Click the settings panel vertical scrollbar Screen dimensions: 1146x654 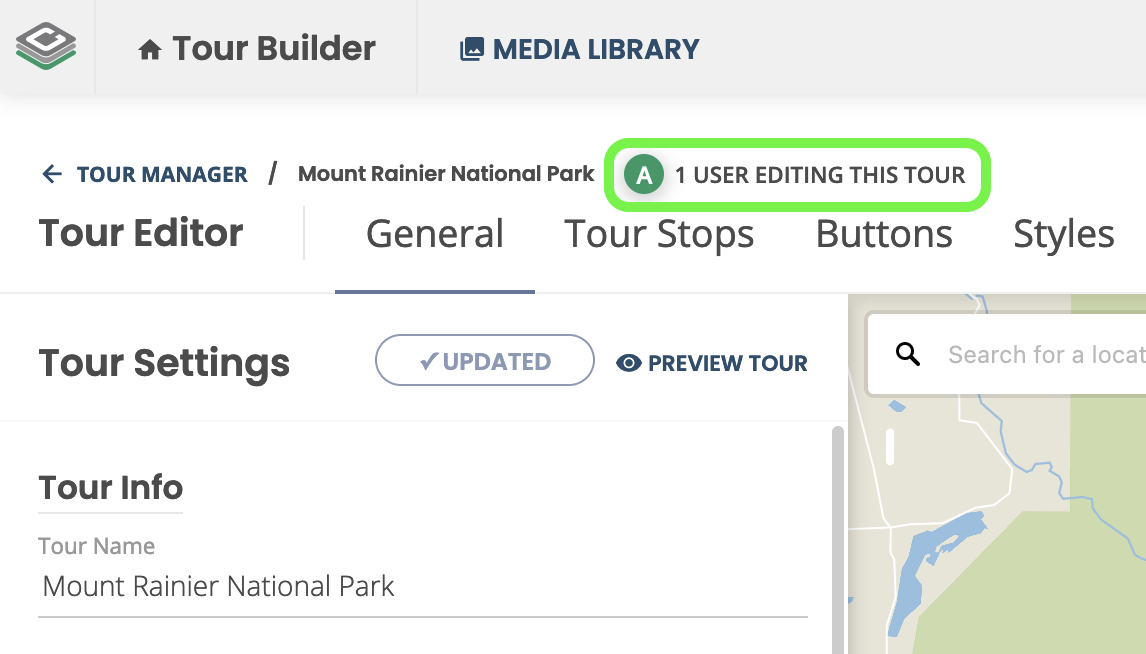point(838,539)
